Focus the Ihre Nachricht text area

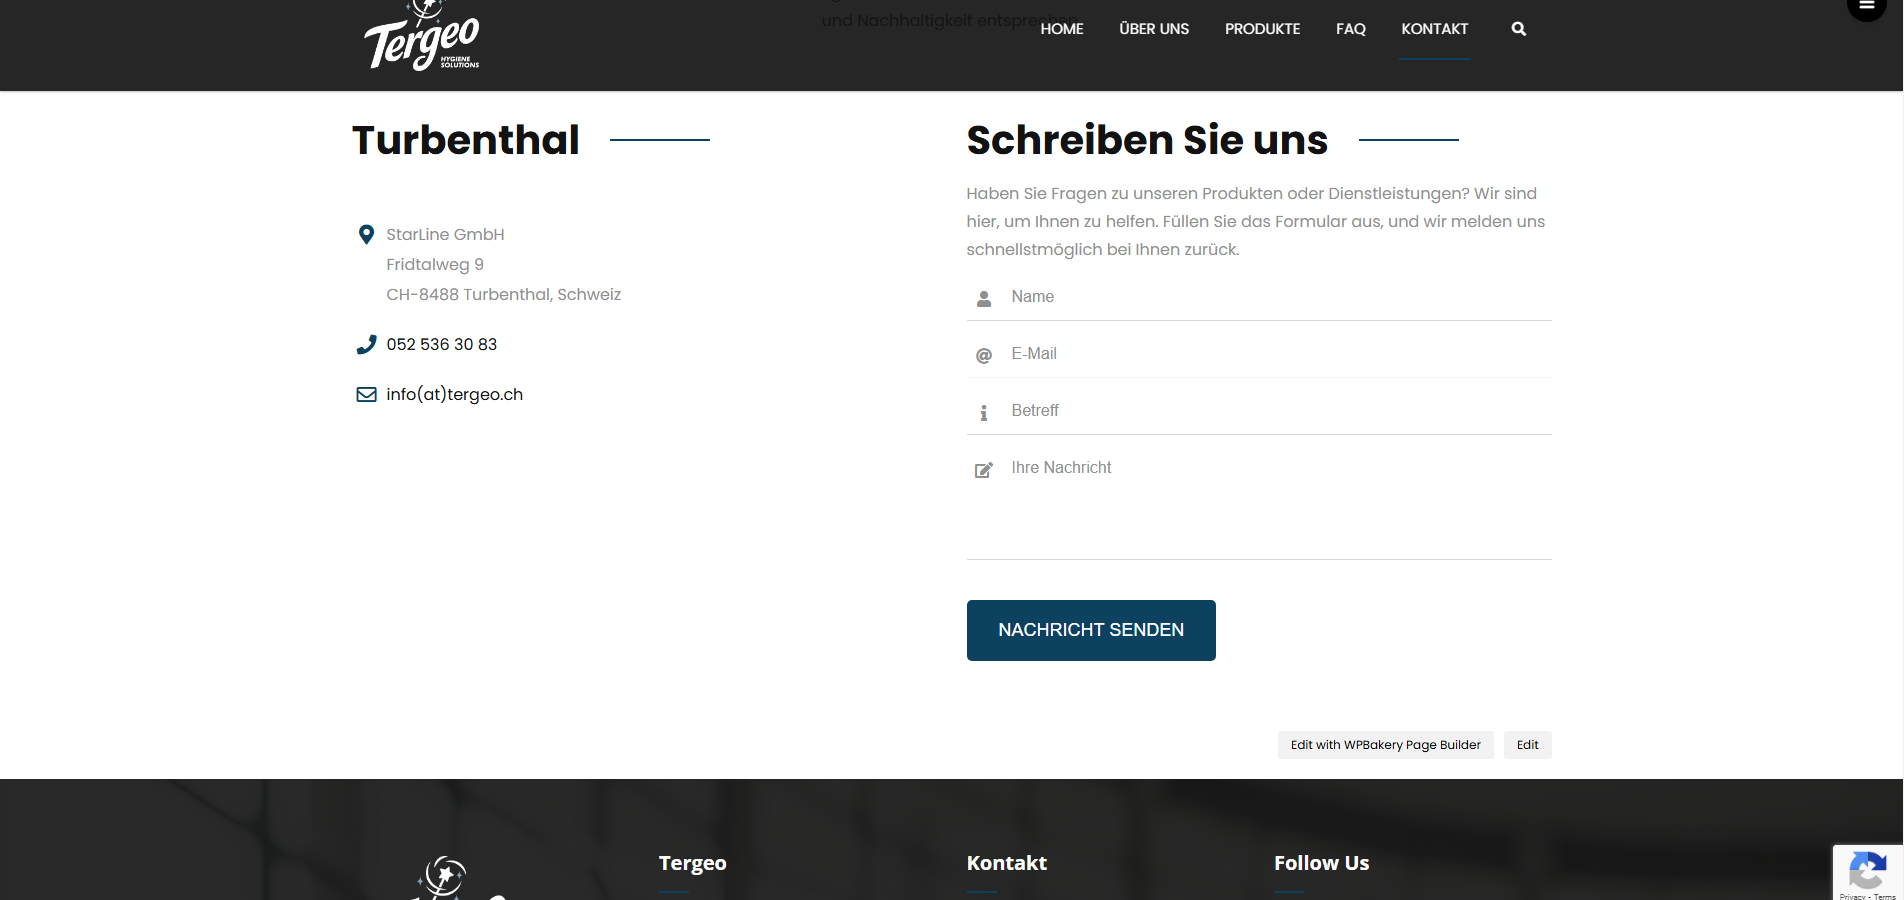coord(1259,502)
